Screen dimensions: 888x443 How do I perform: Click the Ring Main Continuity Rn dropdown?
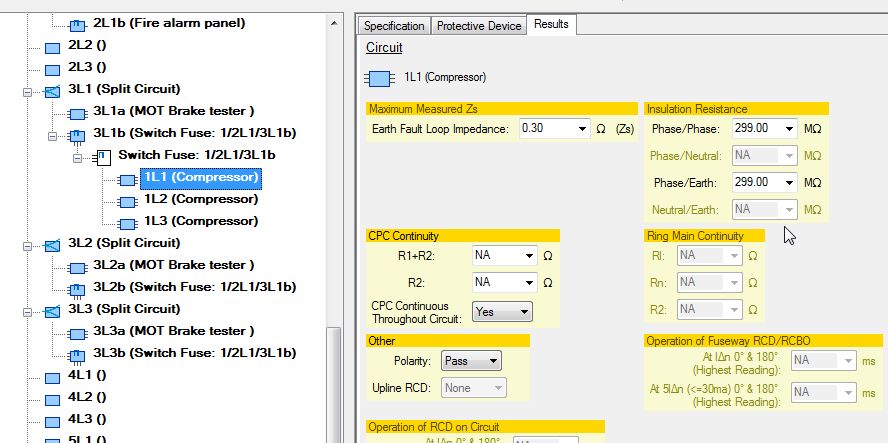(710, 283)
